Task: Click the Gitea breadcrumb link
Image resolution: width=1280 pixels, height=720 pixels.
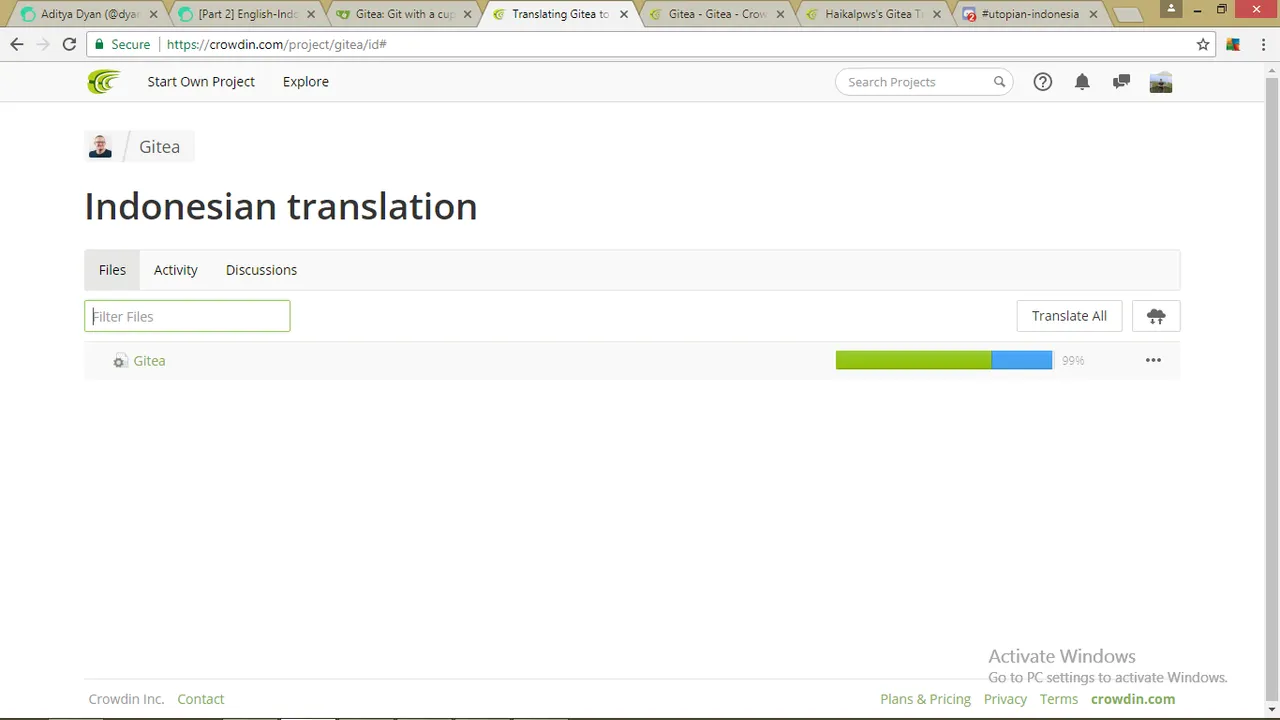Action: click(x=160, y=146)
